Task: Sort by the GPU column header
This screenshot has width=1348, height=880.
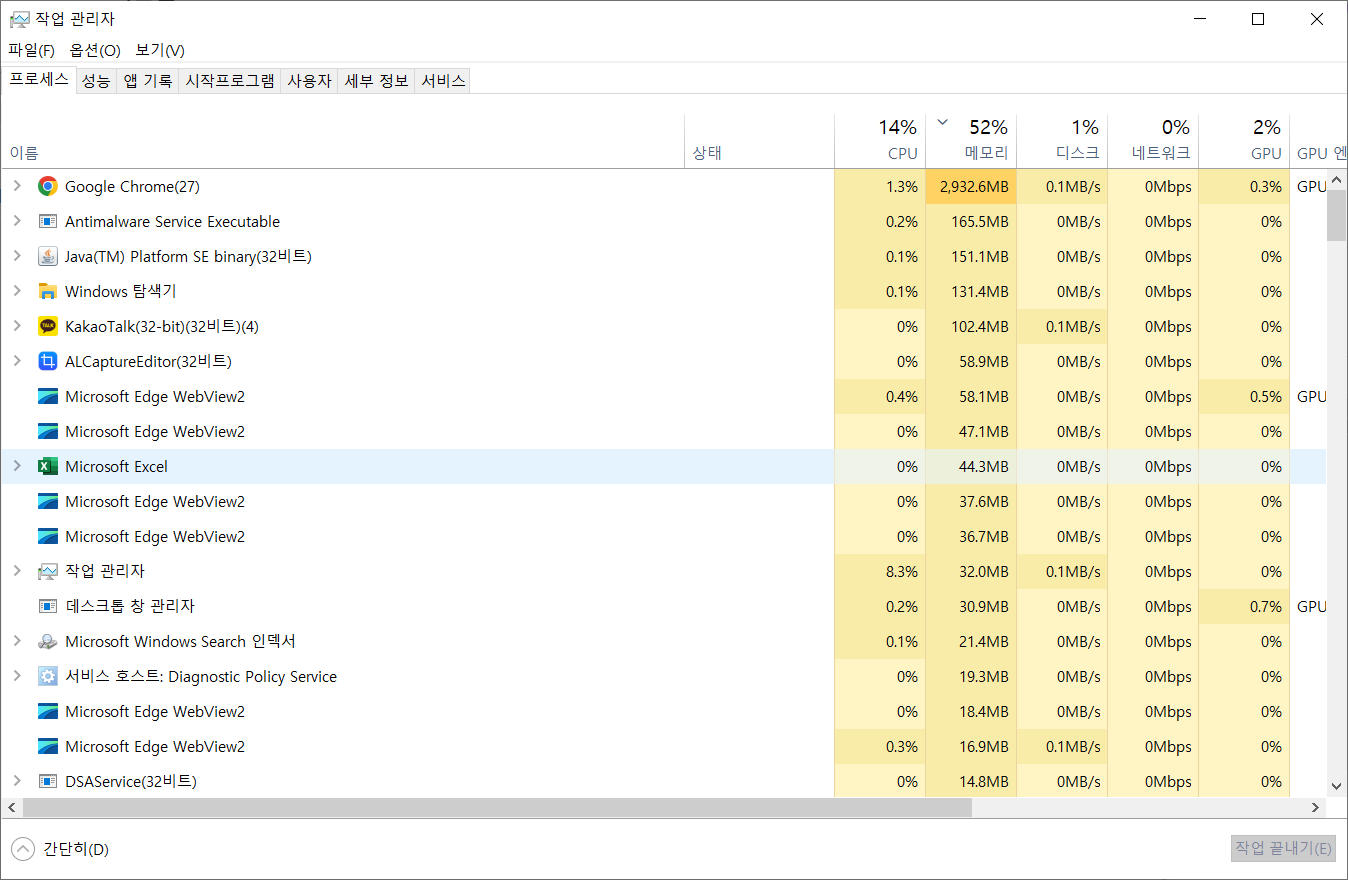Action: 1244,141
